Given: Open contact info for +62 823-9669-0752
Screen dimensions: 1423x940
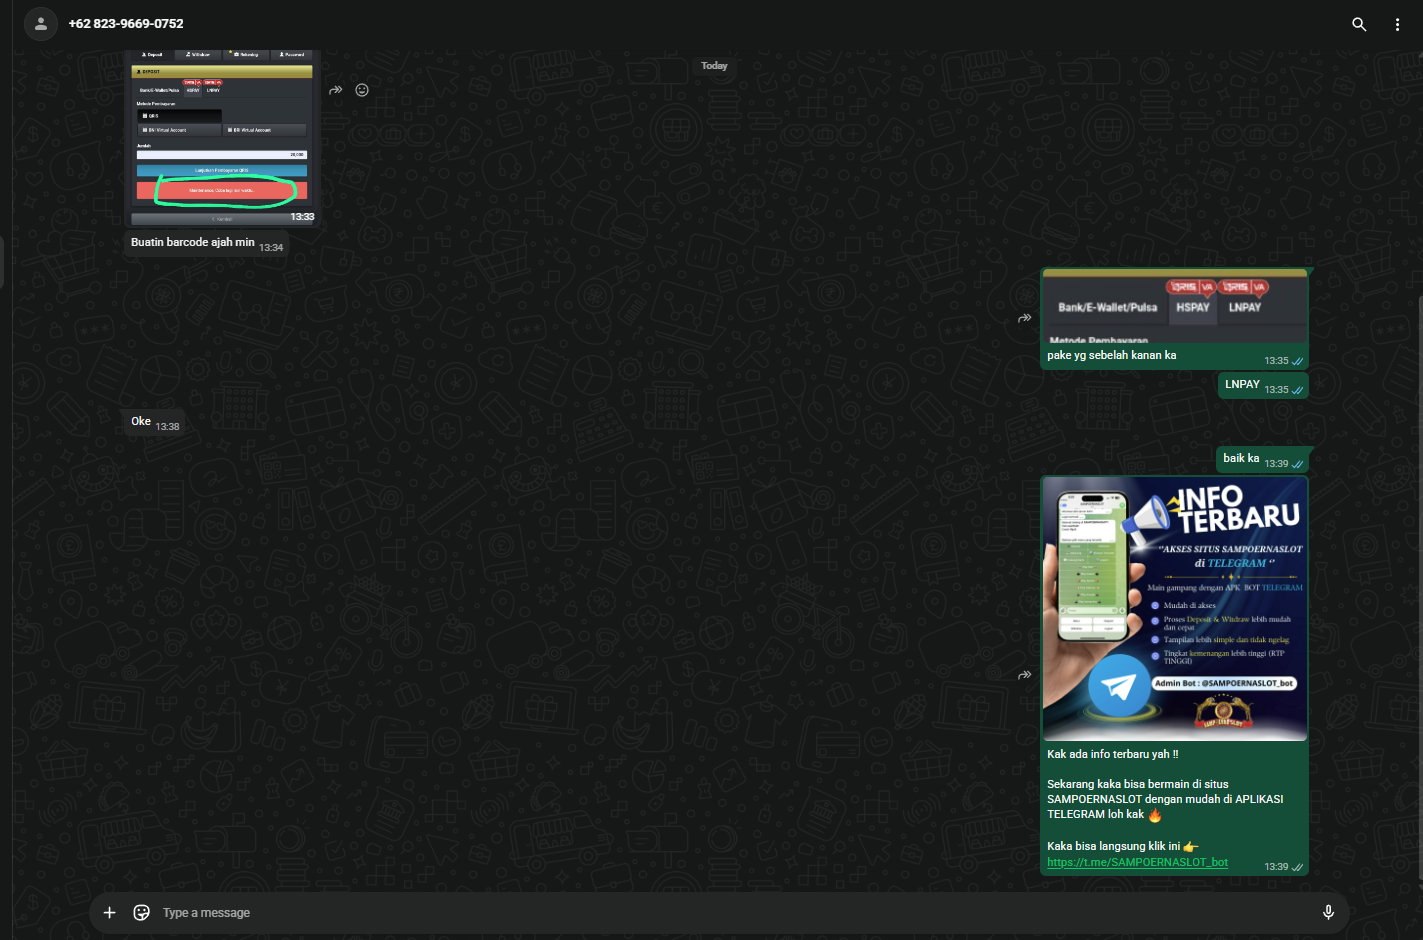Looking at the screenshot, I should coord(126,24).
